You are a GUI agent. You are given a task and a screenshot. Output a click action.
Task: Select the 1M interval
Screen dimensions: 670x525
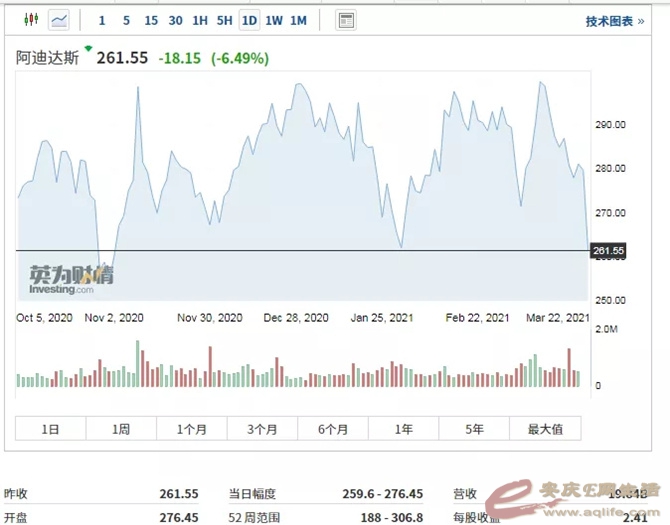click(x=298, y=21)
